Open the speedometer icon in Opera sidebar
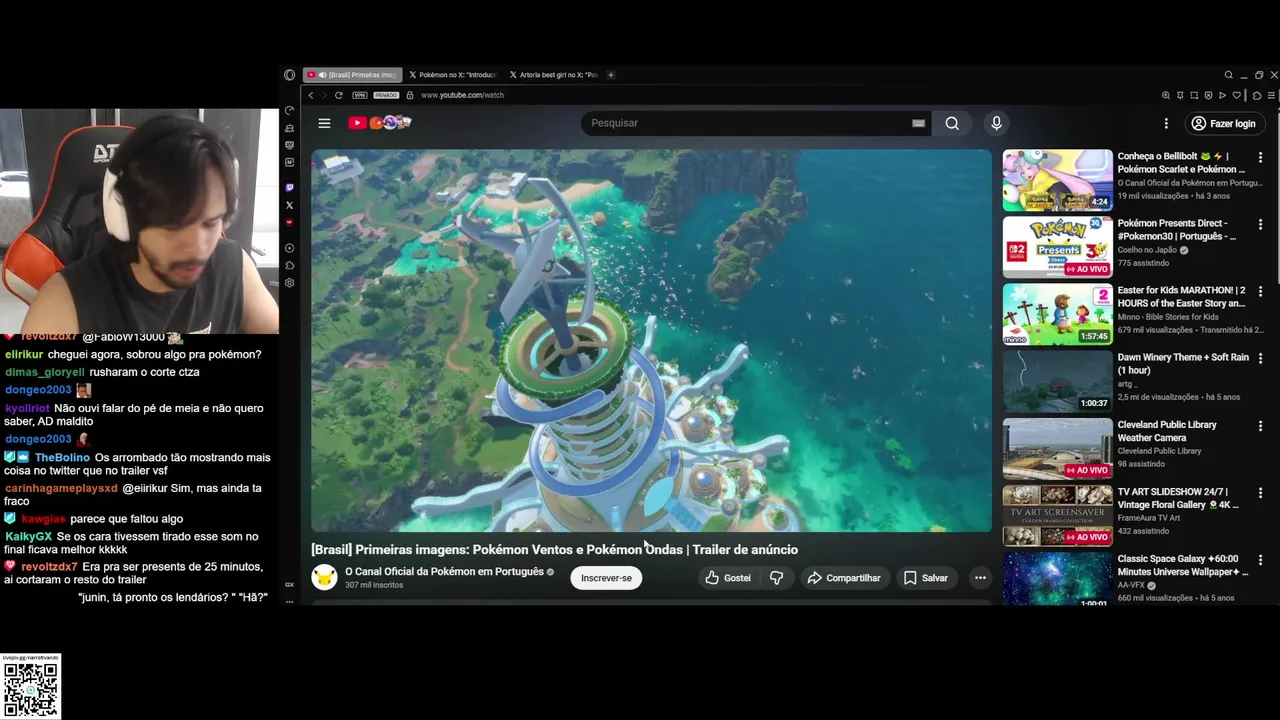Viewport: 1280px width, 720px height. [290, 110]
